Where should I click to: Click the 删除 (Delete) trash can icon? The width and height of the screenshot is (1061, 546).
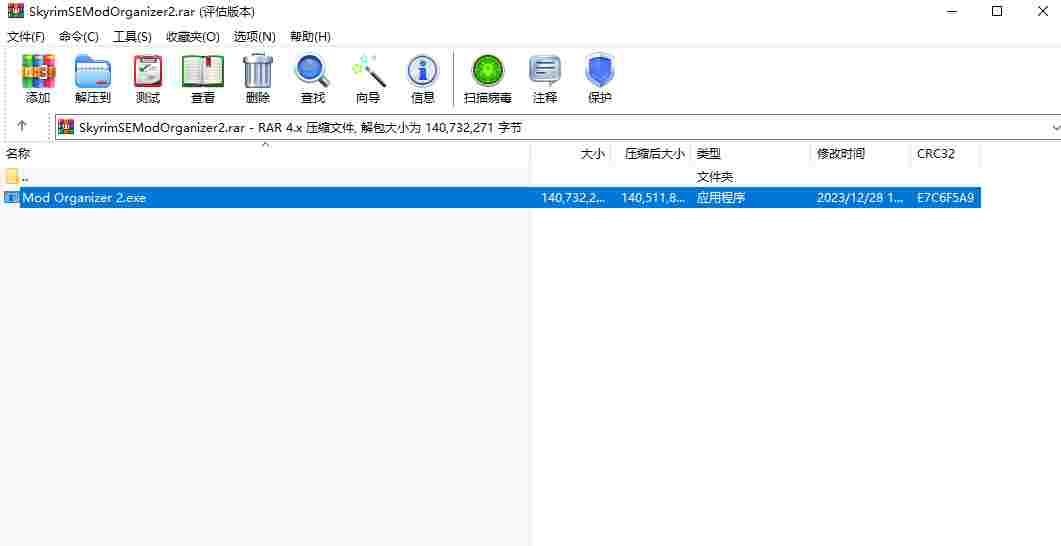pyautogui.click(x=258, y=71)
